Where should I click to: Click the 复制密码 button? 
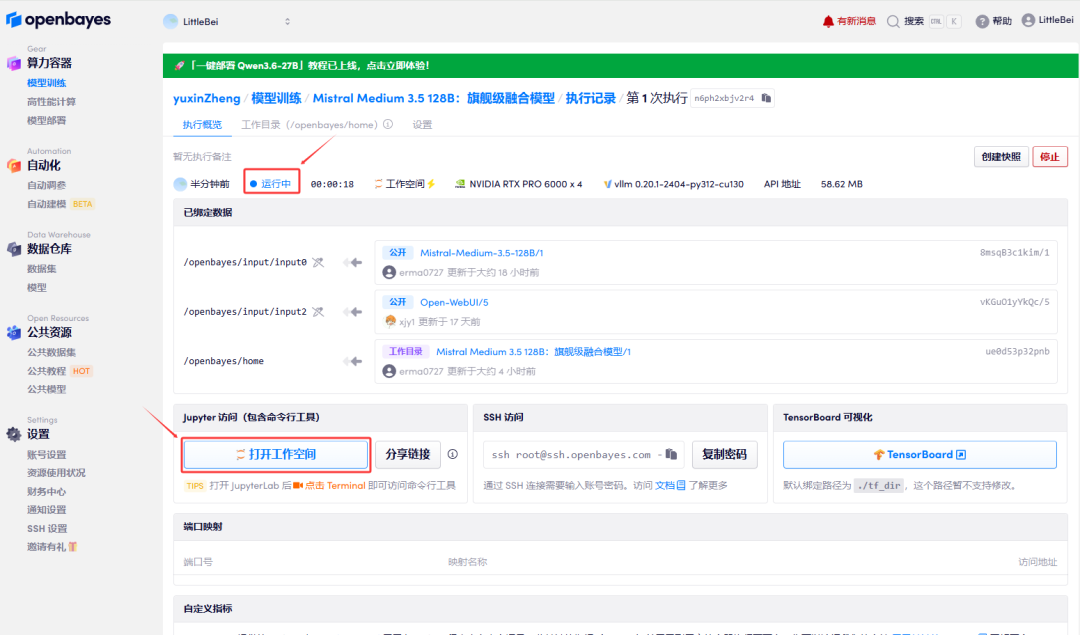[x=725, y=455]
